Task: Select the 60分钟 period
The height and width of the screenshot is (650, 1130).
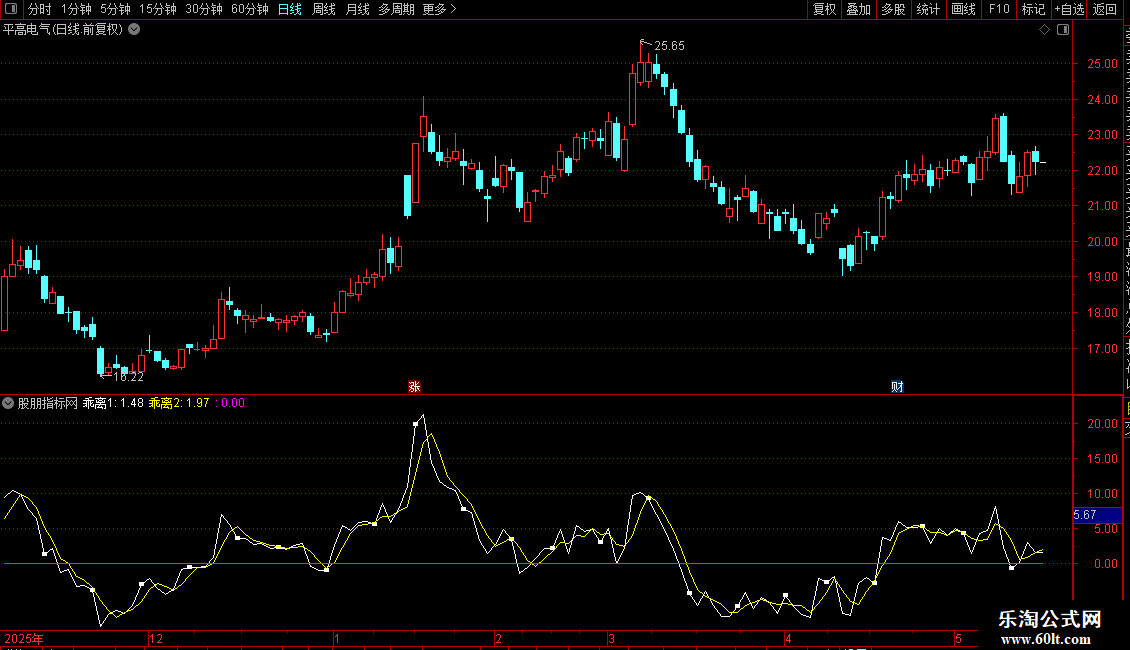Action: pyautogui.click(x=250, y=9)
